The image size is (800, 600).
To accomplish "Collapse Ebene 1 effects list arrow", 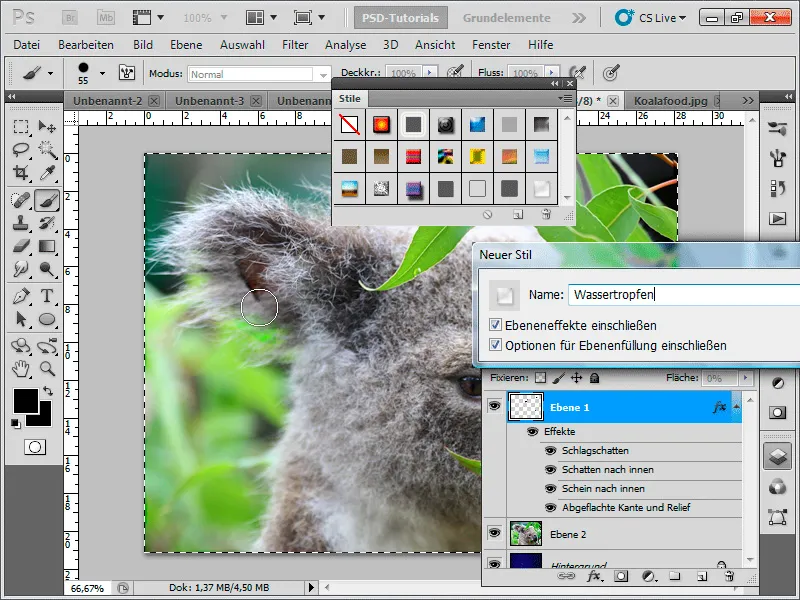I will tap(736, 407).
